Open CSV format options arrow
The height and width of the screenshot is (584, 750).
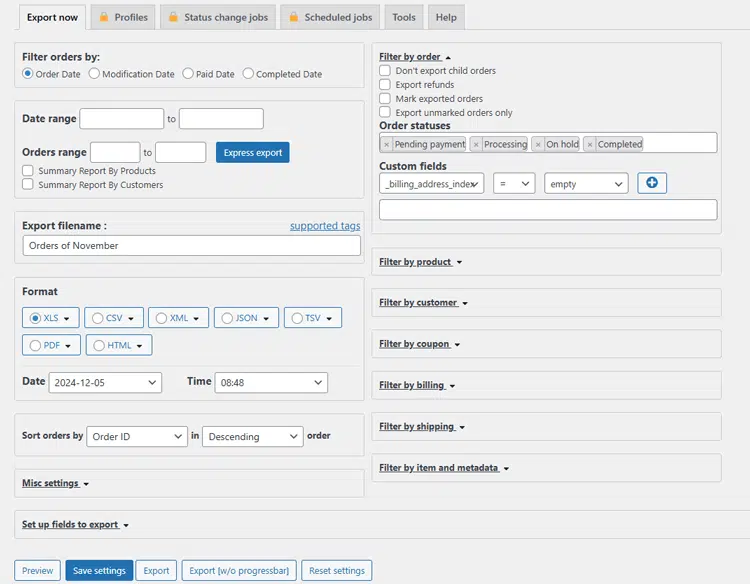pos(131,319)
